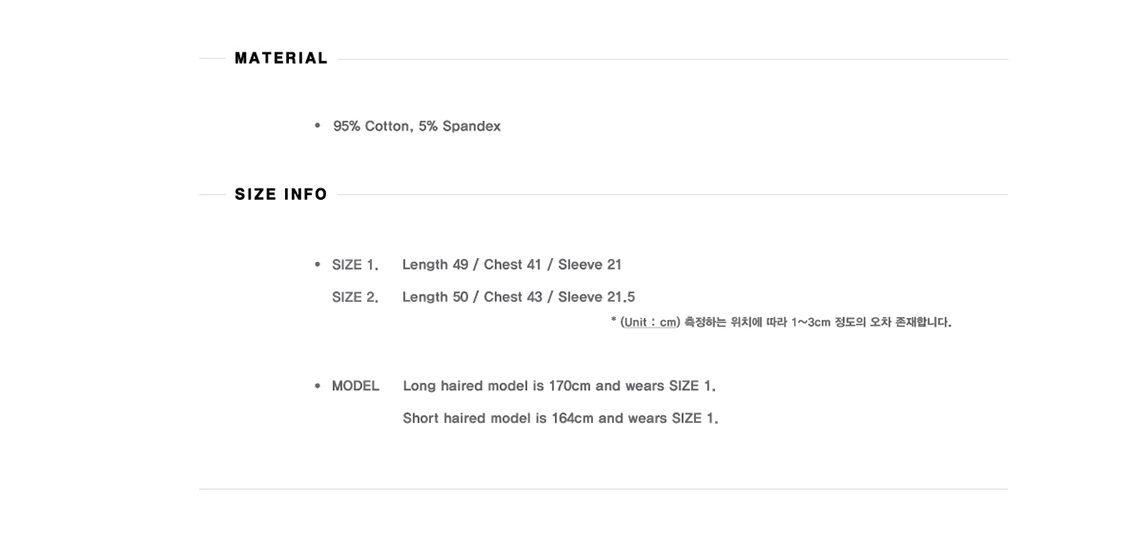The image size is (1144, 534).
Task: Click Length 49 / Chest 41 measurements line
Action: click(511, 265)
